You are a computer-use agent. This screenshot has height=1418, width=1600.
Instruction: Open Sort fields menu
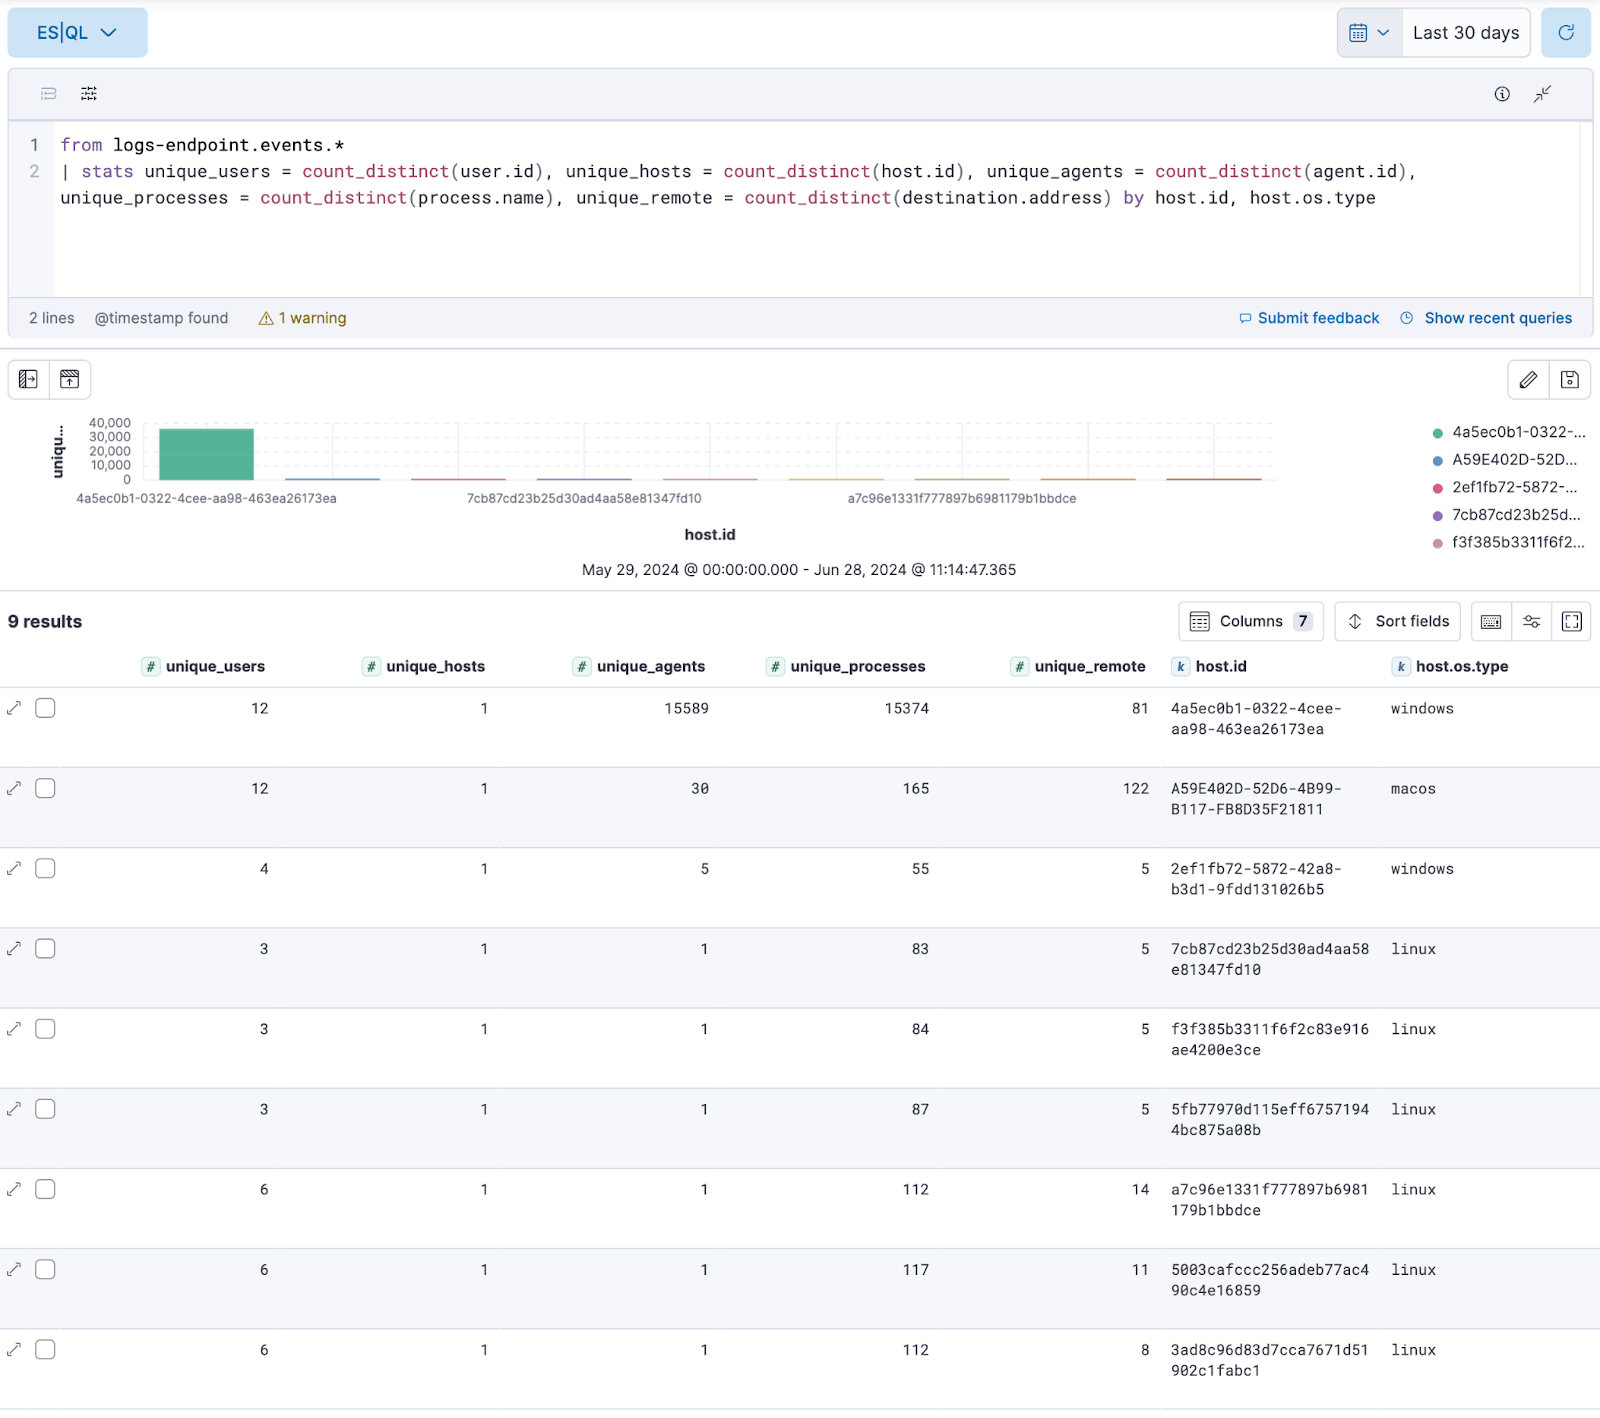tap(1398, 621)
